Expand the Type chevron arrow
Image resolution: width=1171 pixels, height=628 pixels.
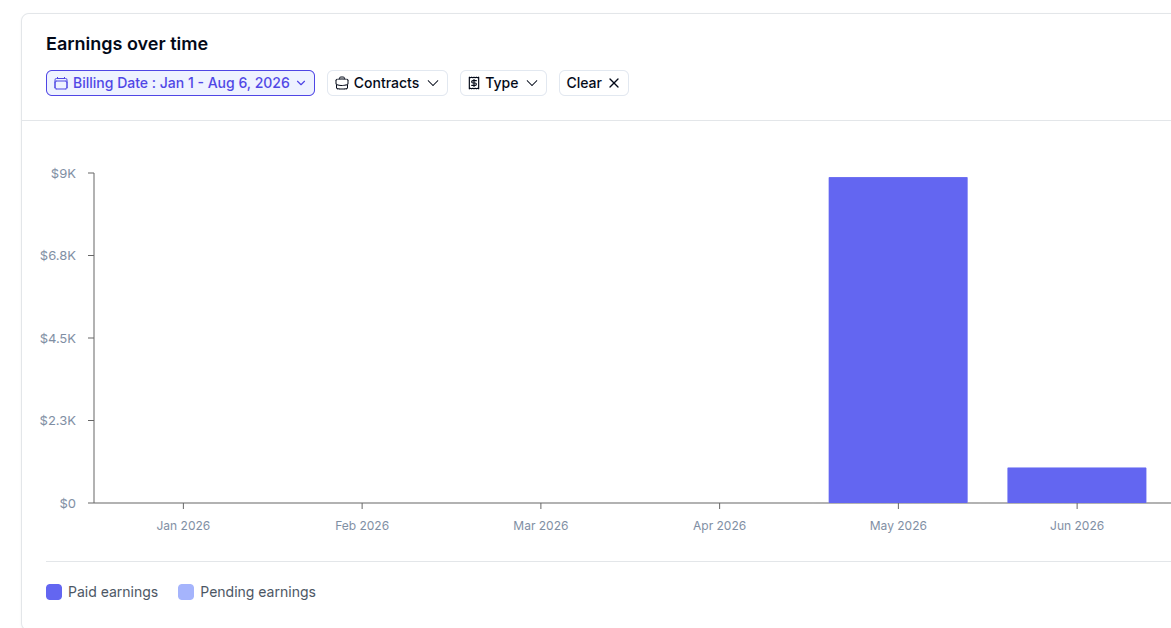click(532, 83)
